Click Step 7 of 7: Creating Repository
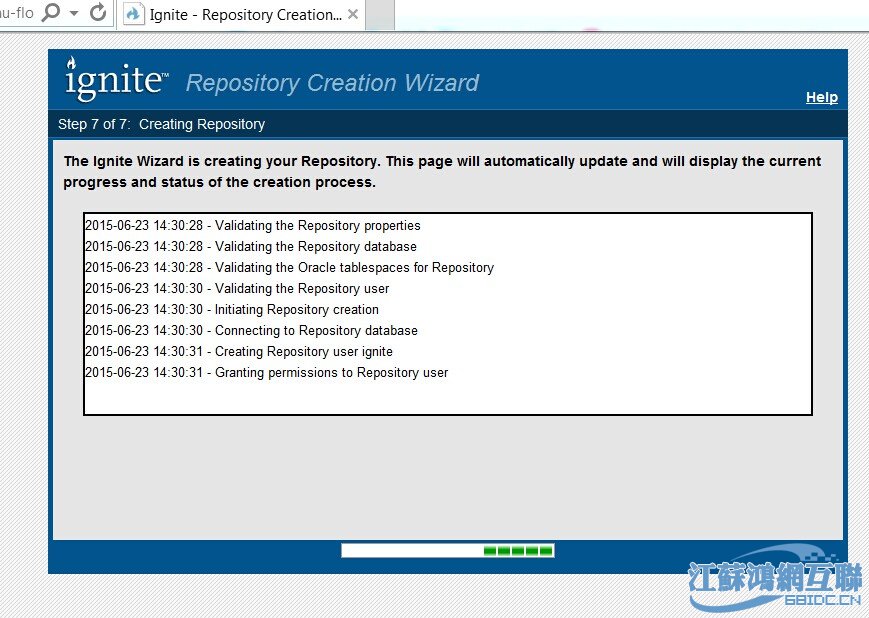869x618 pixels. click(161, 124)
